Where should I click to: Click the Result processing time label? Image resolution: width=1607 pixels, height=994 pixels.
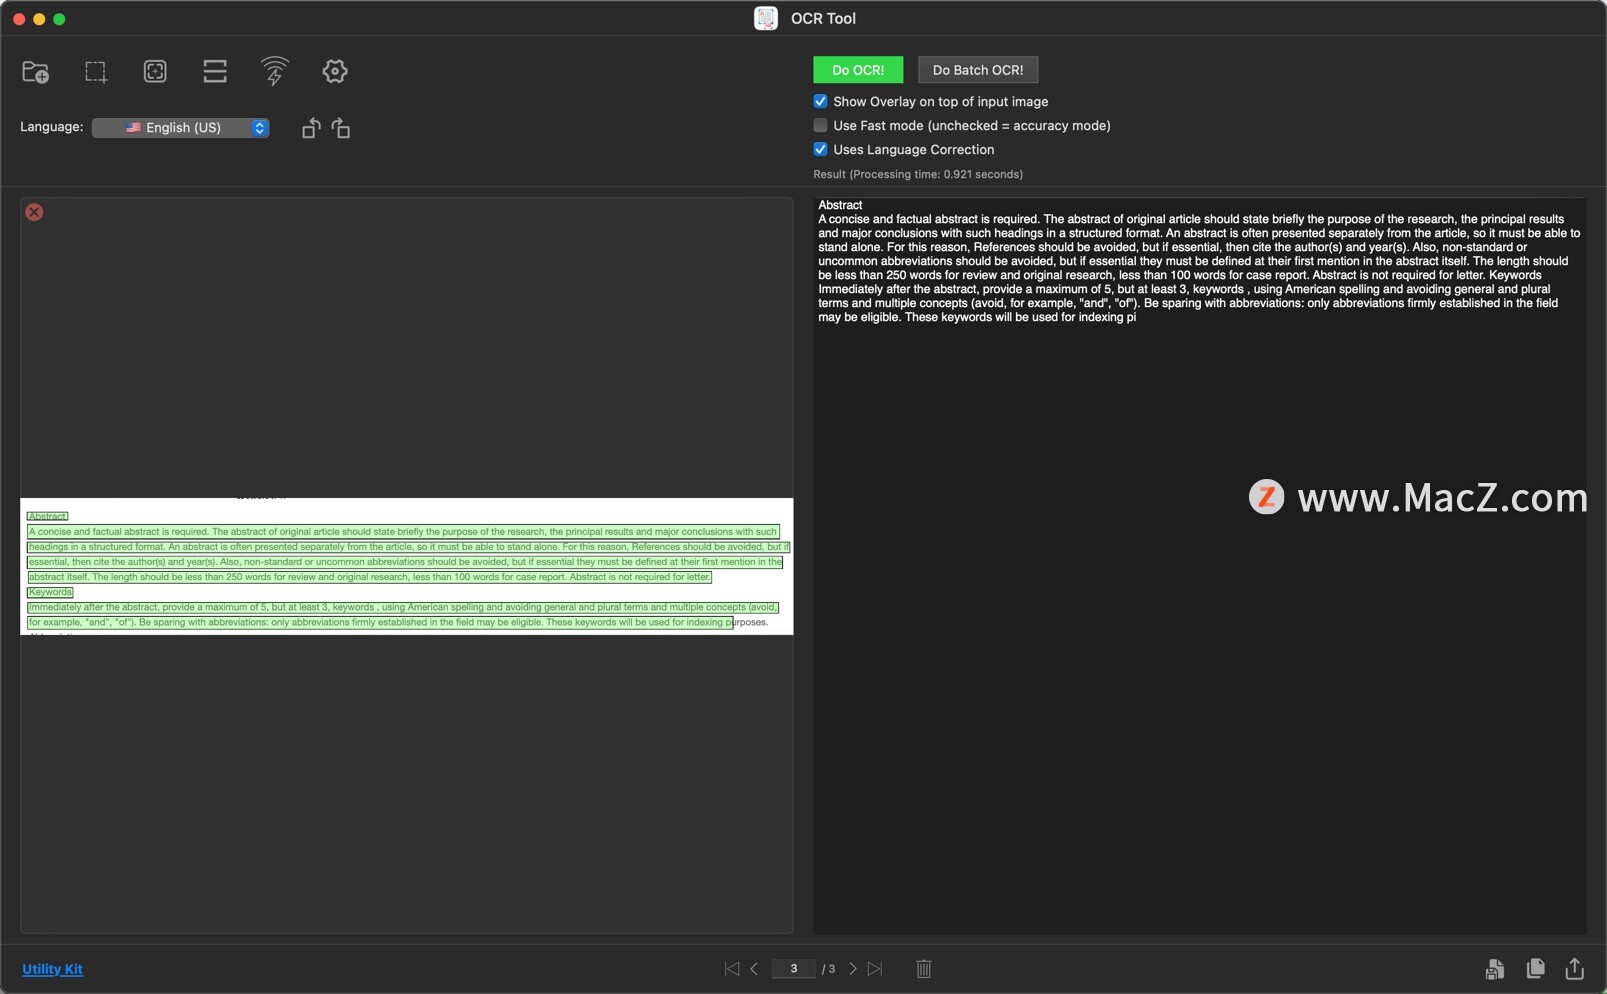pos(918,174)
